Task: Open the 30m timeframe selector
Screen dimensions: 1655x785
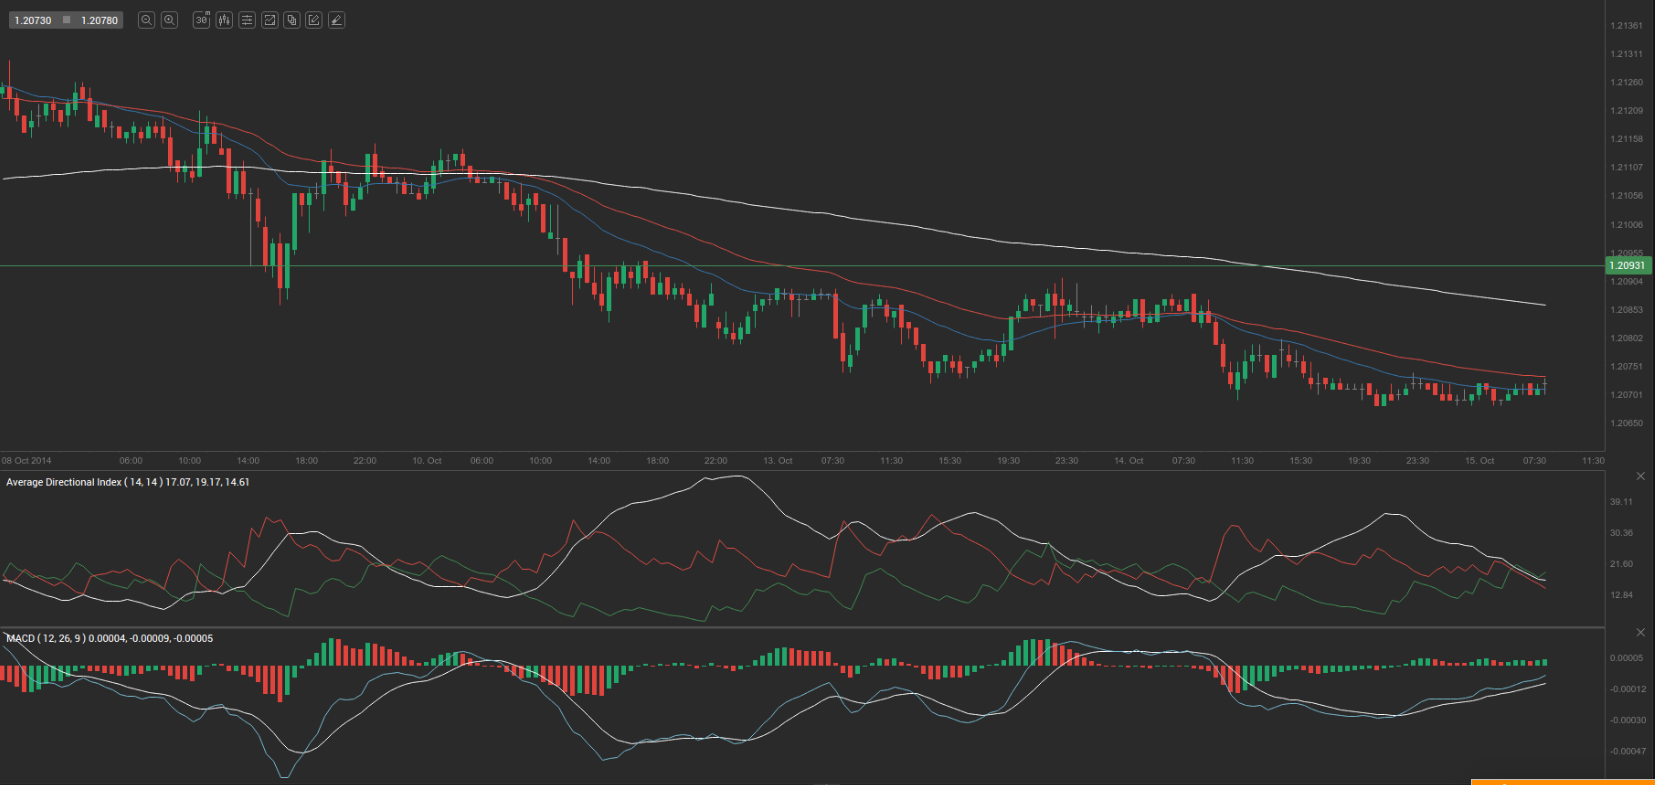Action: coord(201,20)
